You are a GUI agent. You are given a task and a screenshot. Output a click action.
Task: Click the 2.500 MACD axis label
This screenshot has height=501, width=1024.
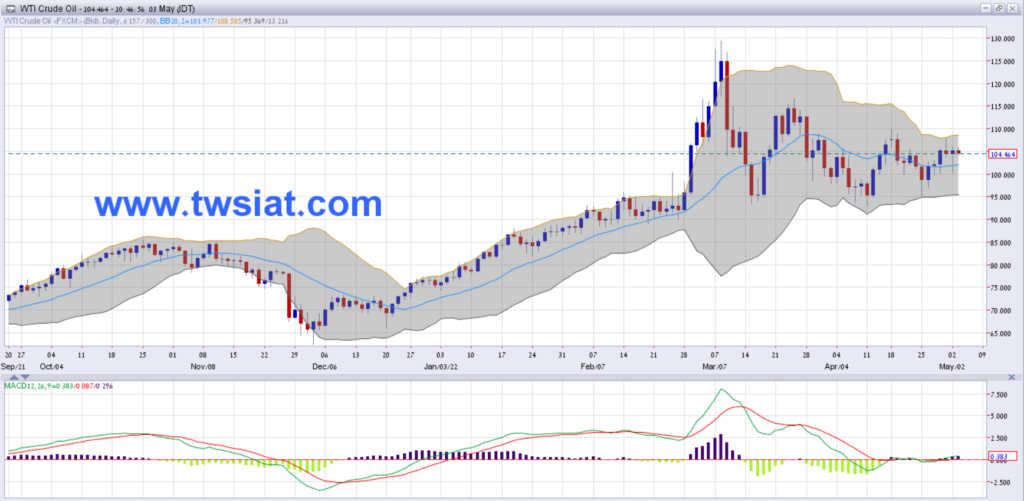1001,438
